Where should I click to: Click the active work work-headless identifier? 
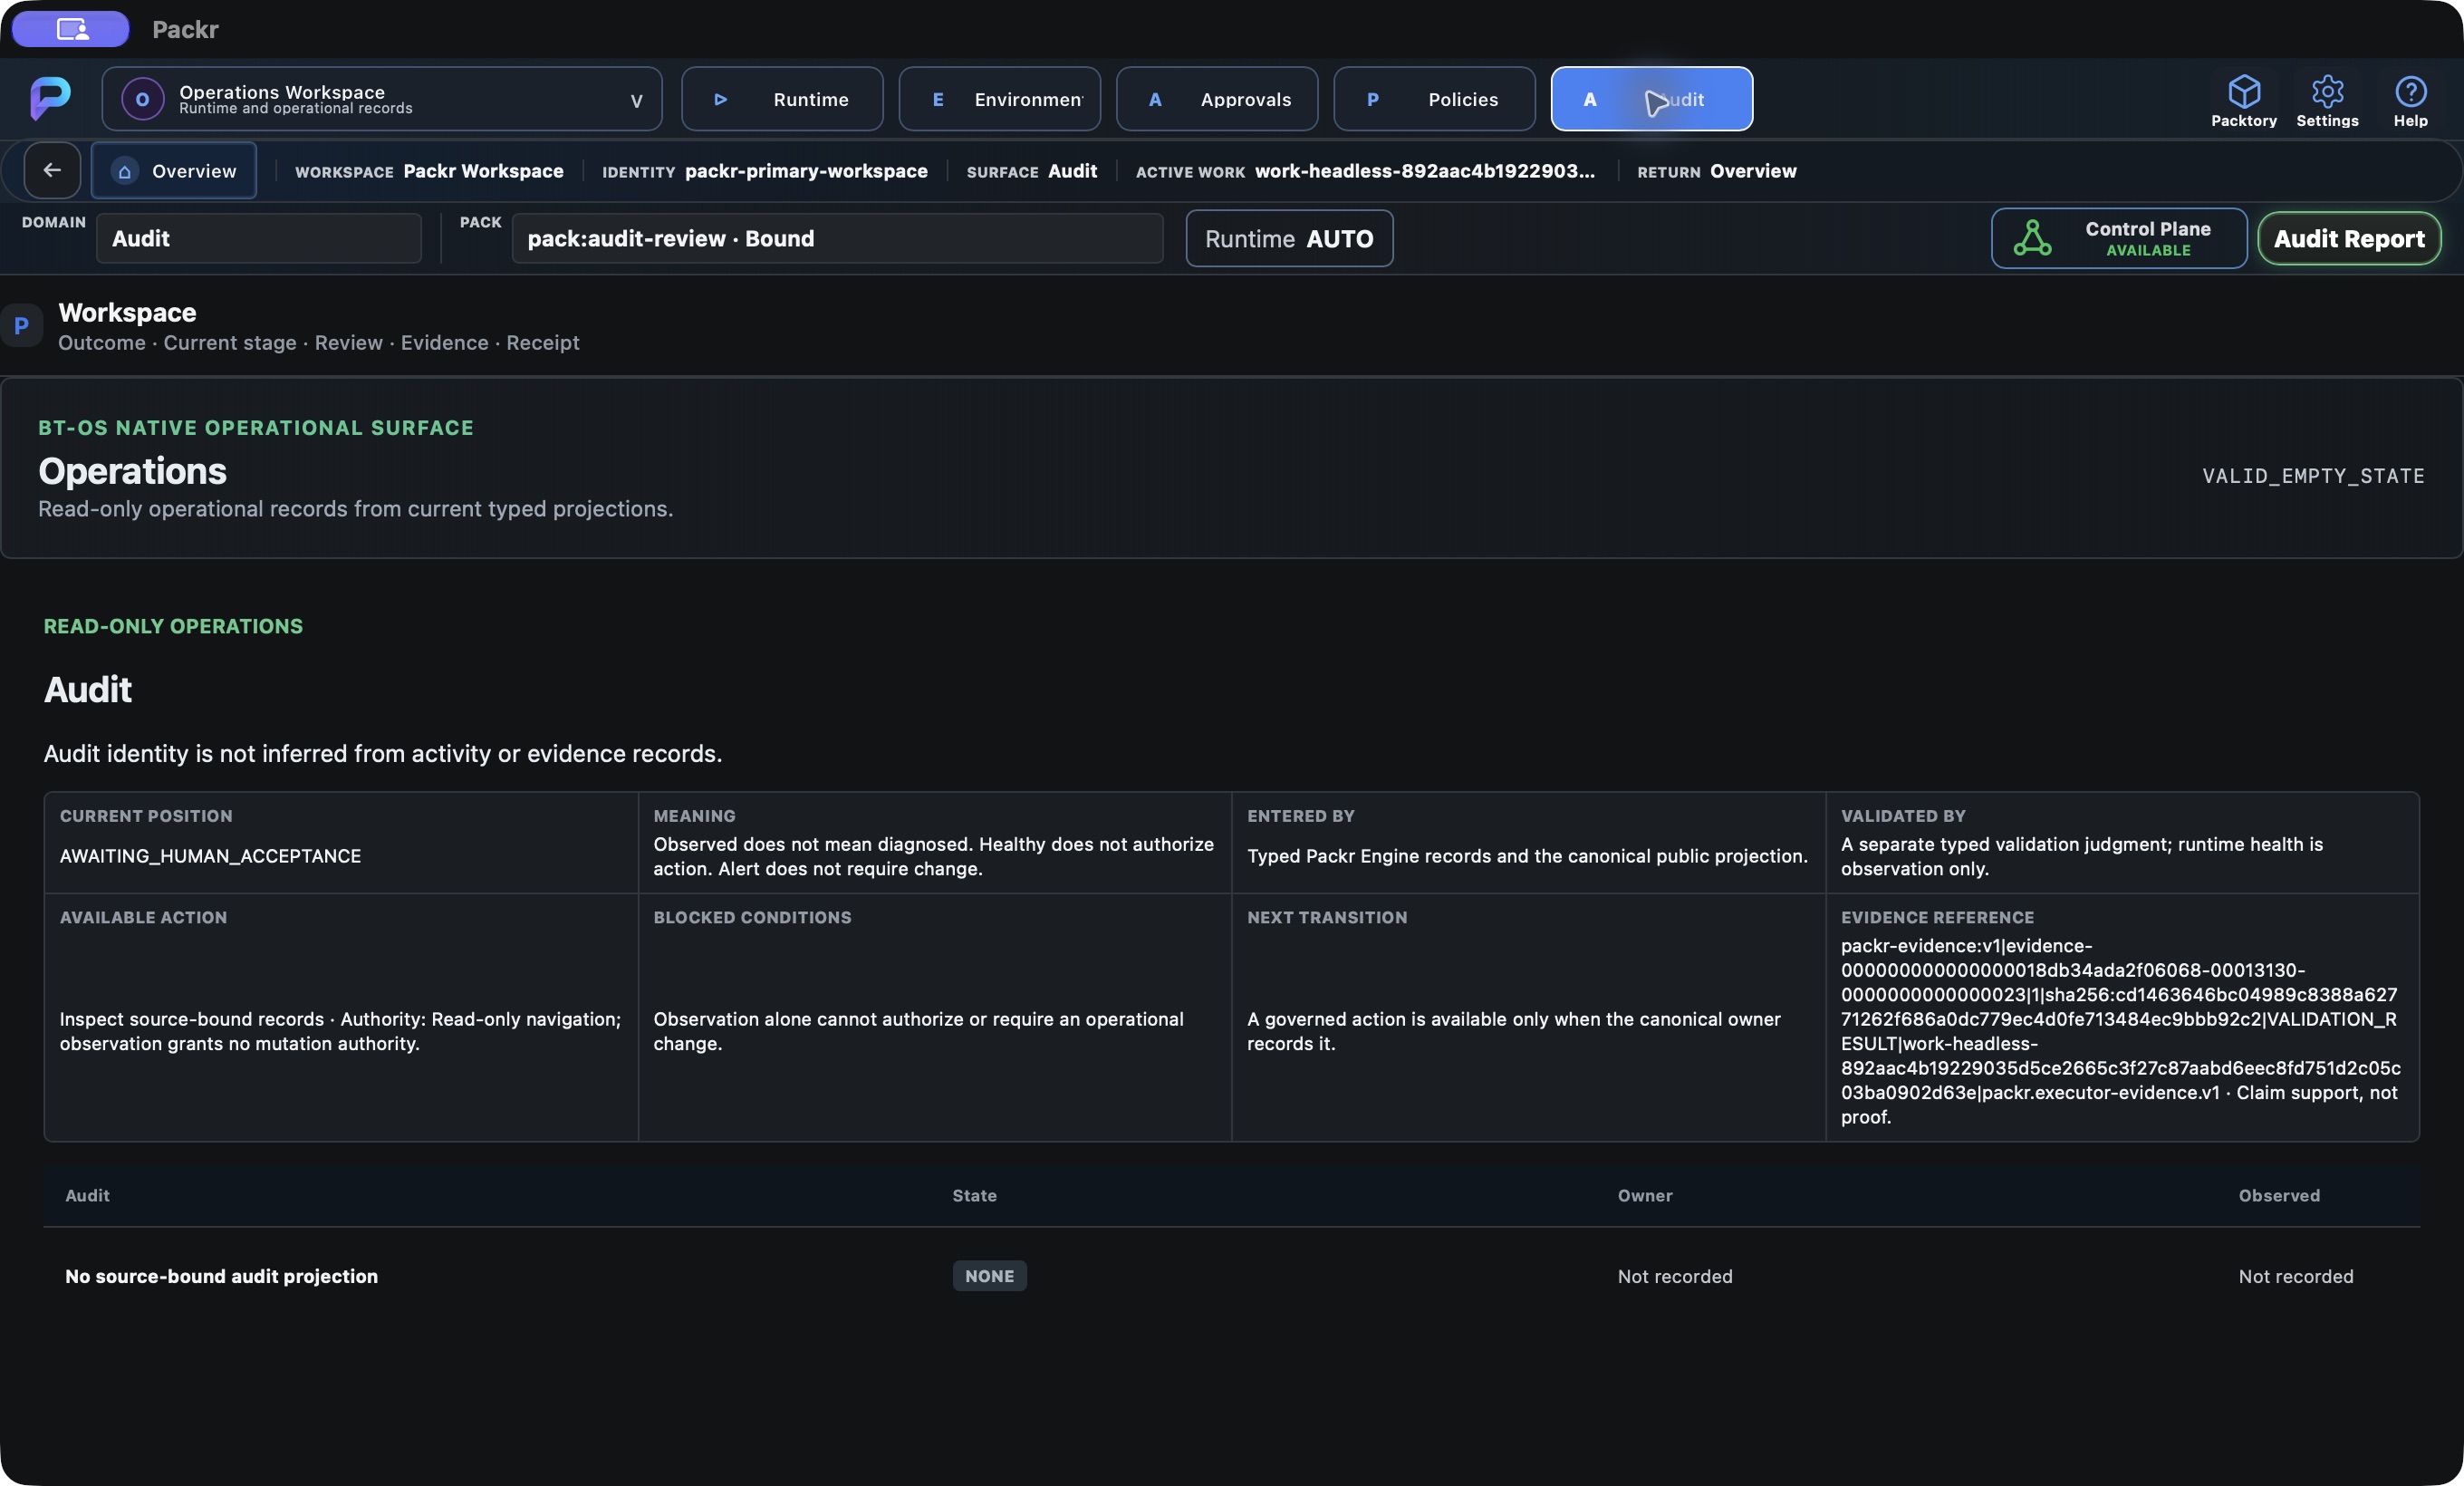1424,171
